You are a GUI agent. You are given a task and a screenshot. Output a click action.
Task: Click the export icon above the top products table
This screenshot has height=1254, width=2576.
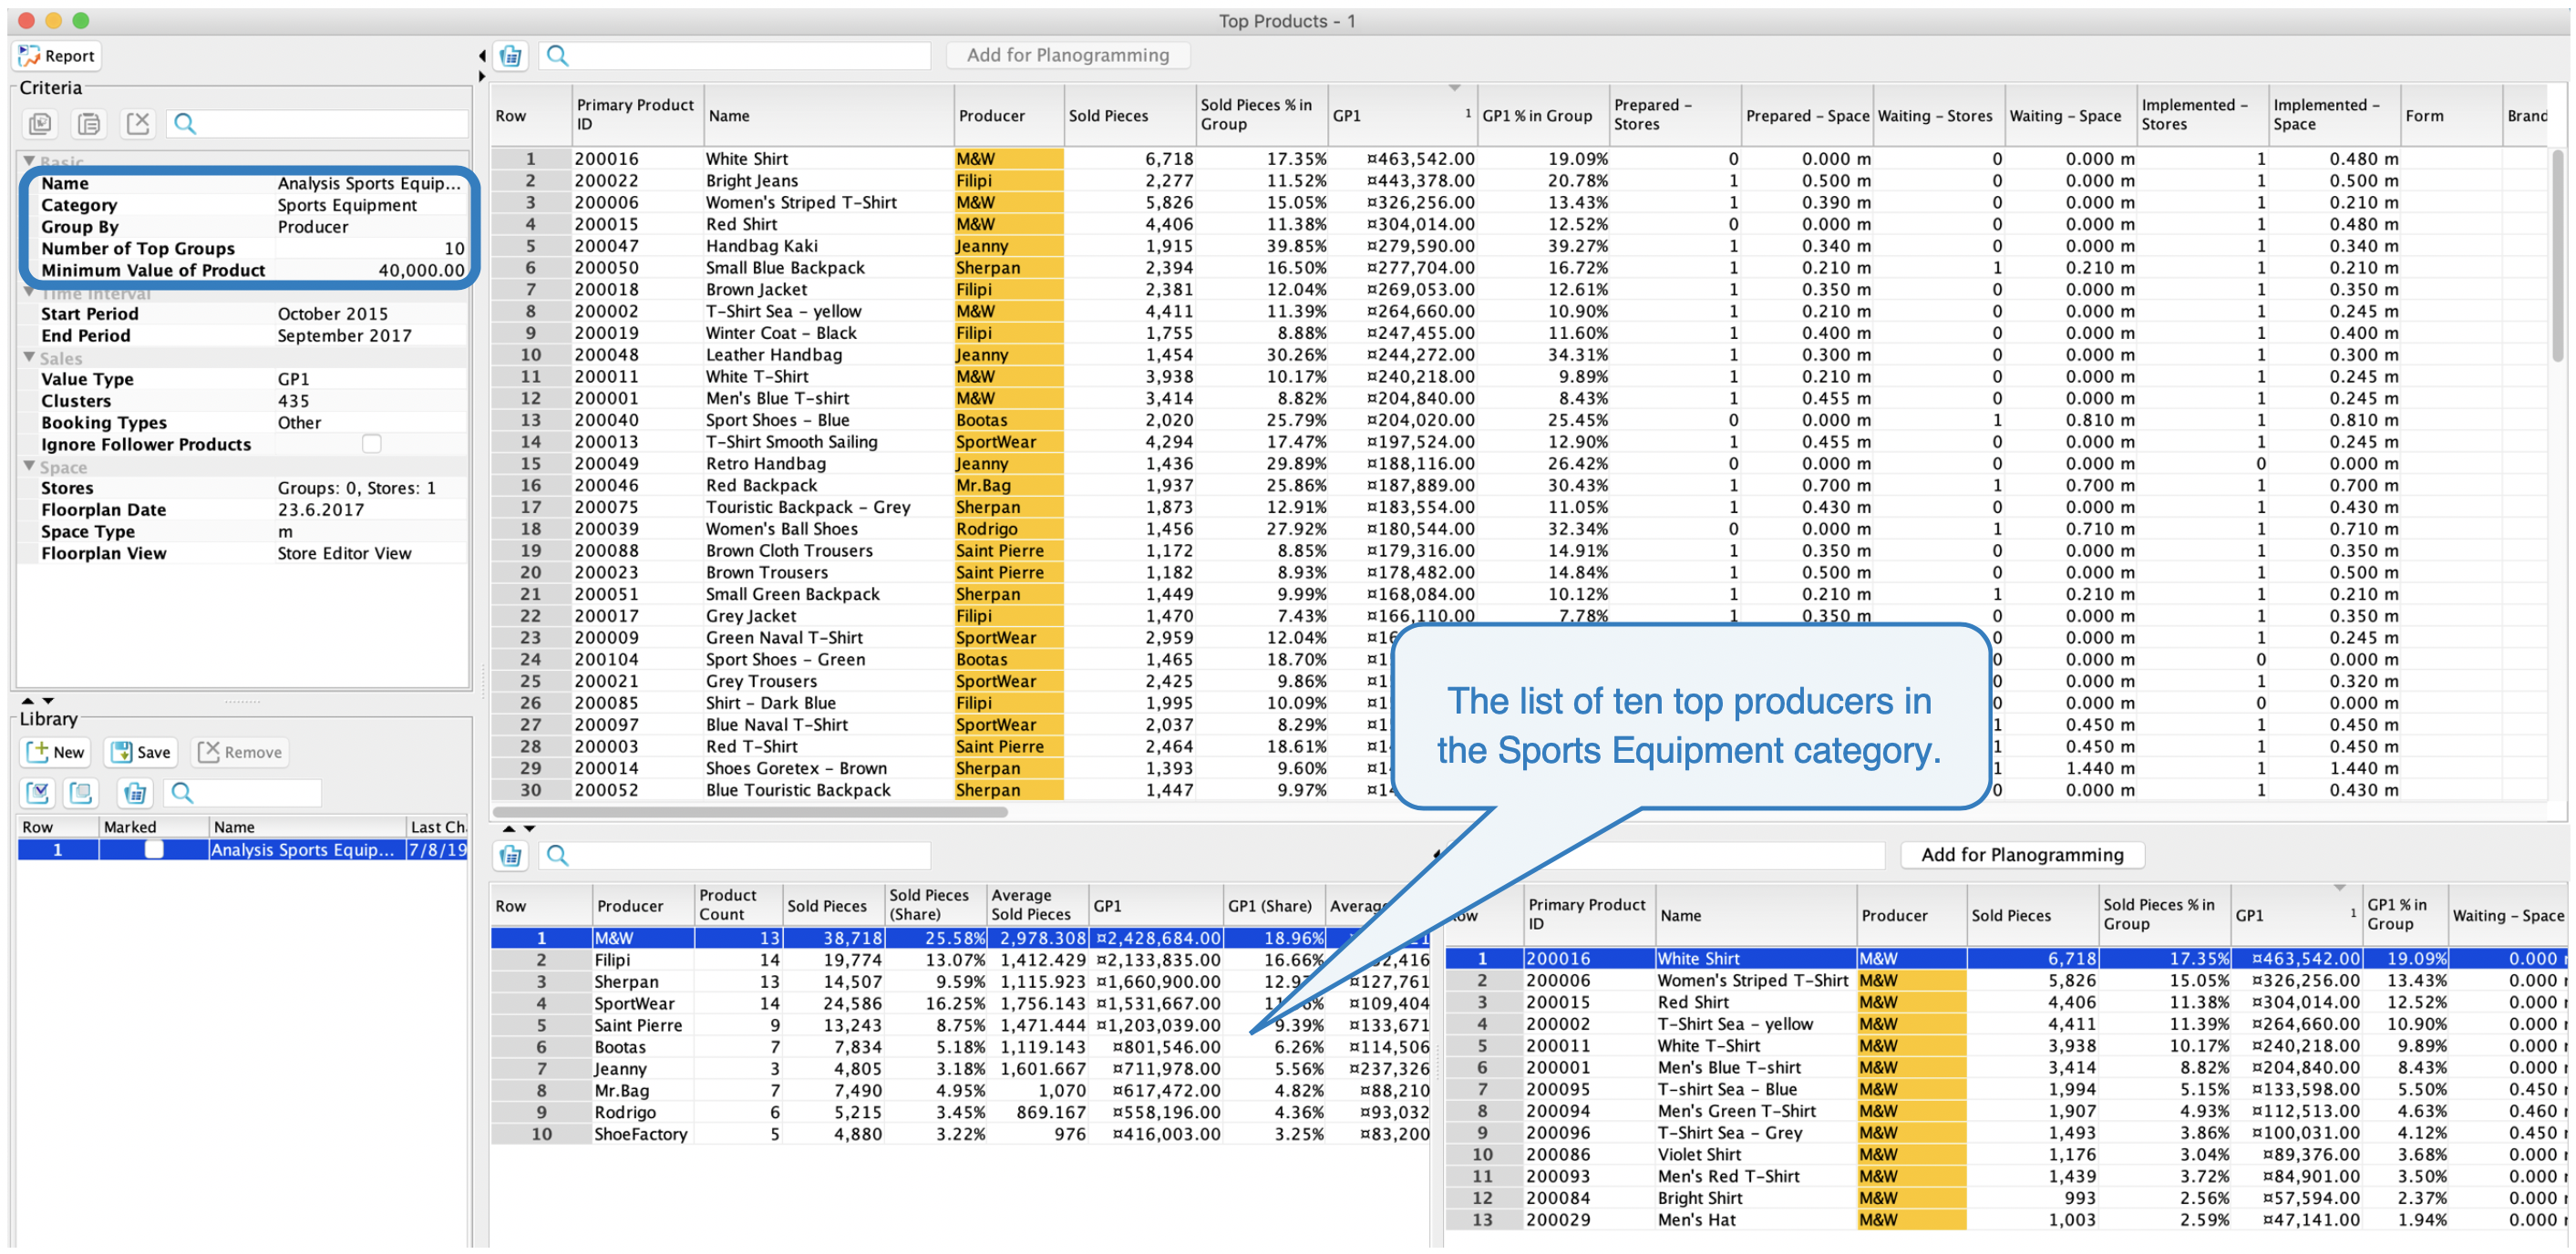(511, 56)
